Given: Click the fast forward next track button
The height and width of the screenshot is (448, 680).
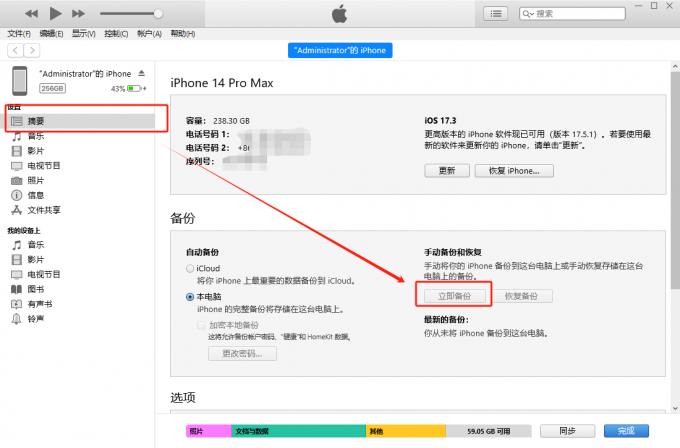Looking at the screenshot, I should click(x=78, y=14).
